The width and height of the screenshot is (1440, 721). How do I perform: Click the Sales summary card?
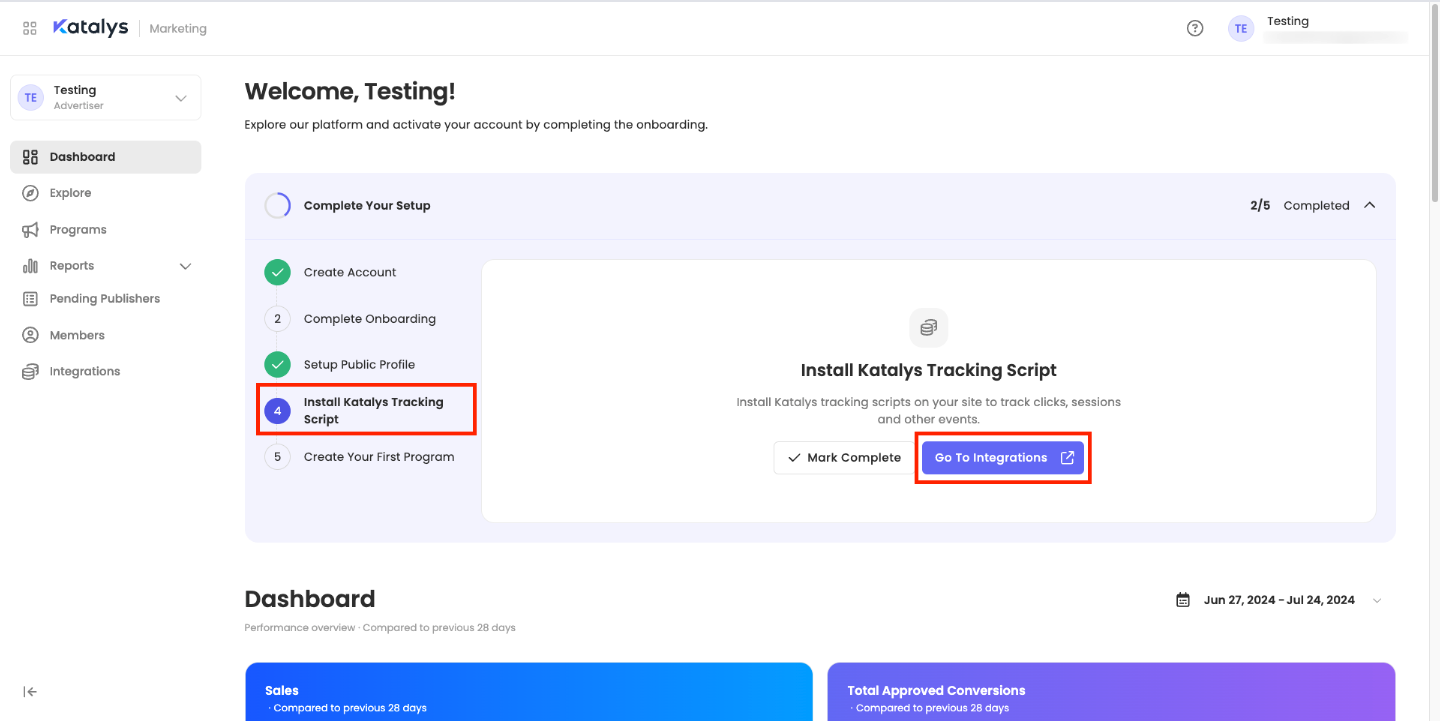point(529,692)
